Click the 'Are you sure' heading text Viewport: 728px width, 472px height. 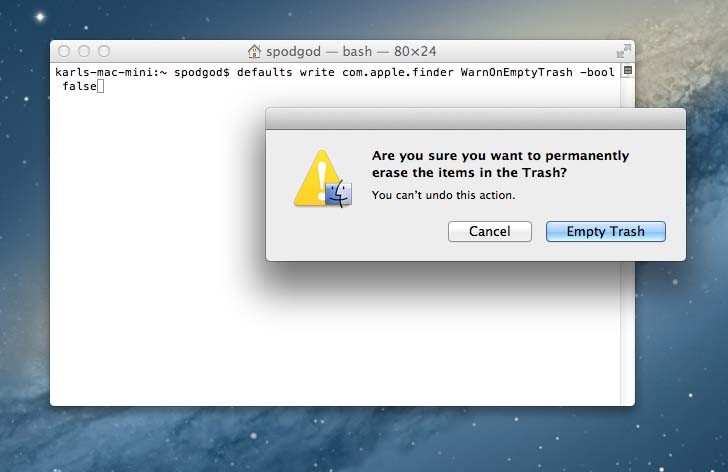(500, 164)
